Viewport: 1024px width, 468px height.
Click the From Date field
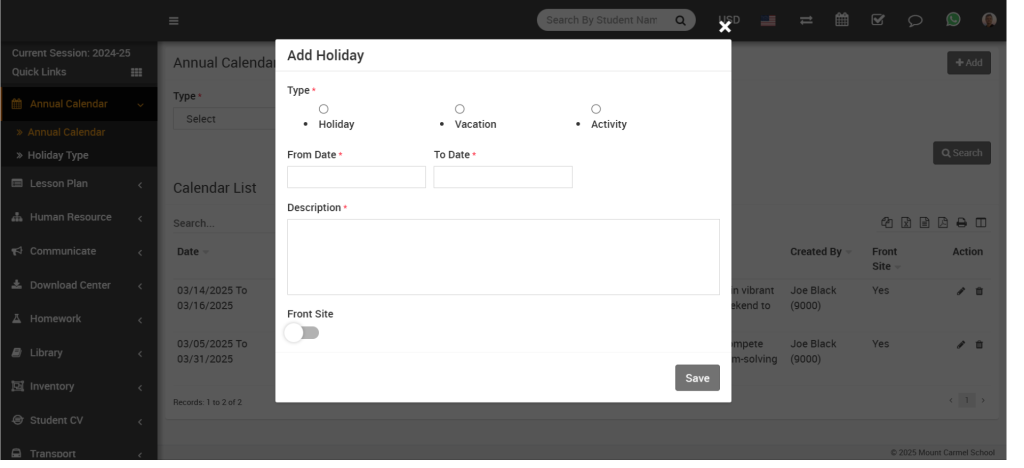(x=356, y=177)
